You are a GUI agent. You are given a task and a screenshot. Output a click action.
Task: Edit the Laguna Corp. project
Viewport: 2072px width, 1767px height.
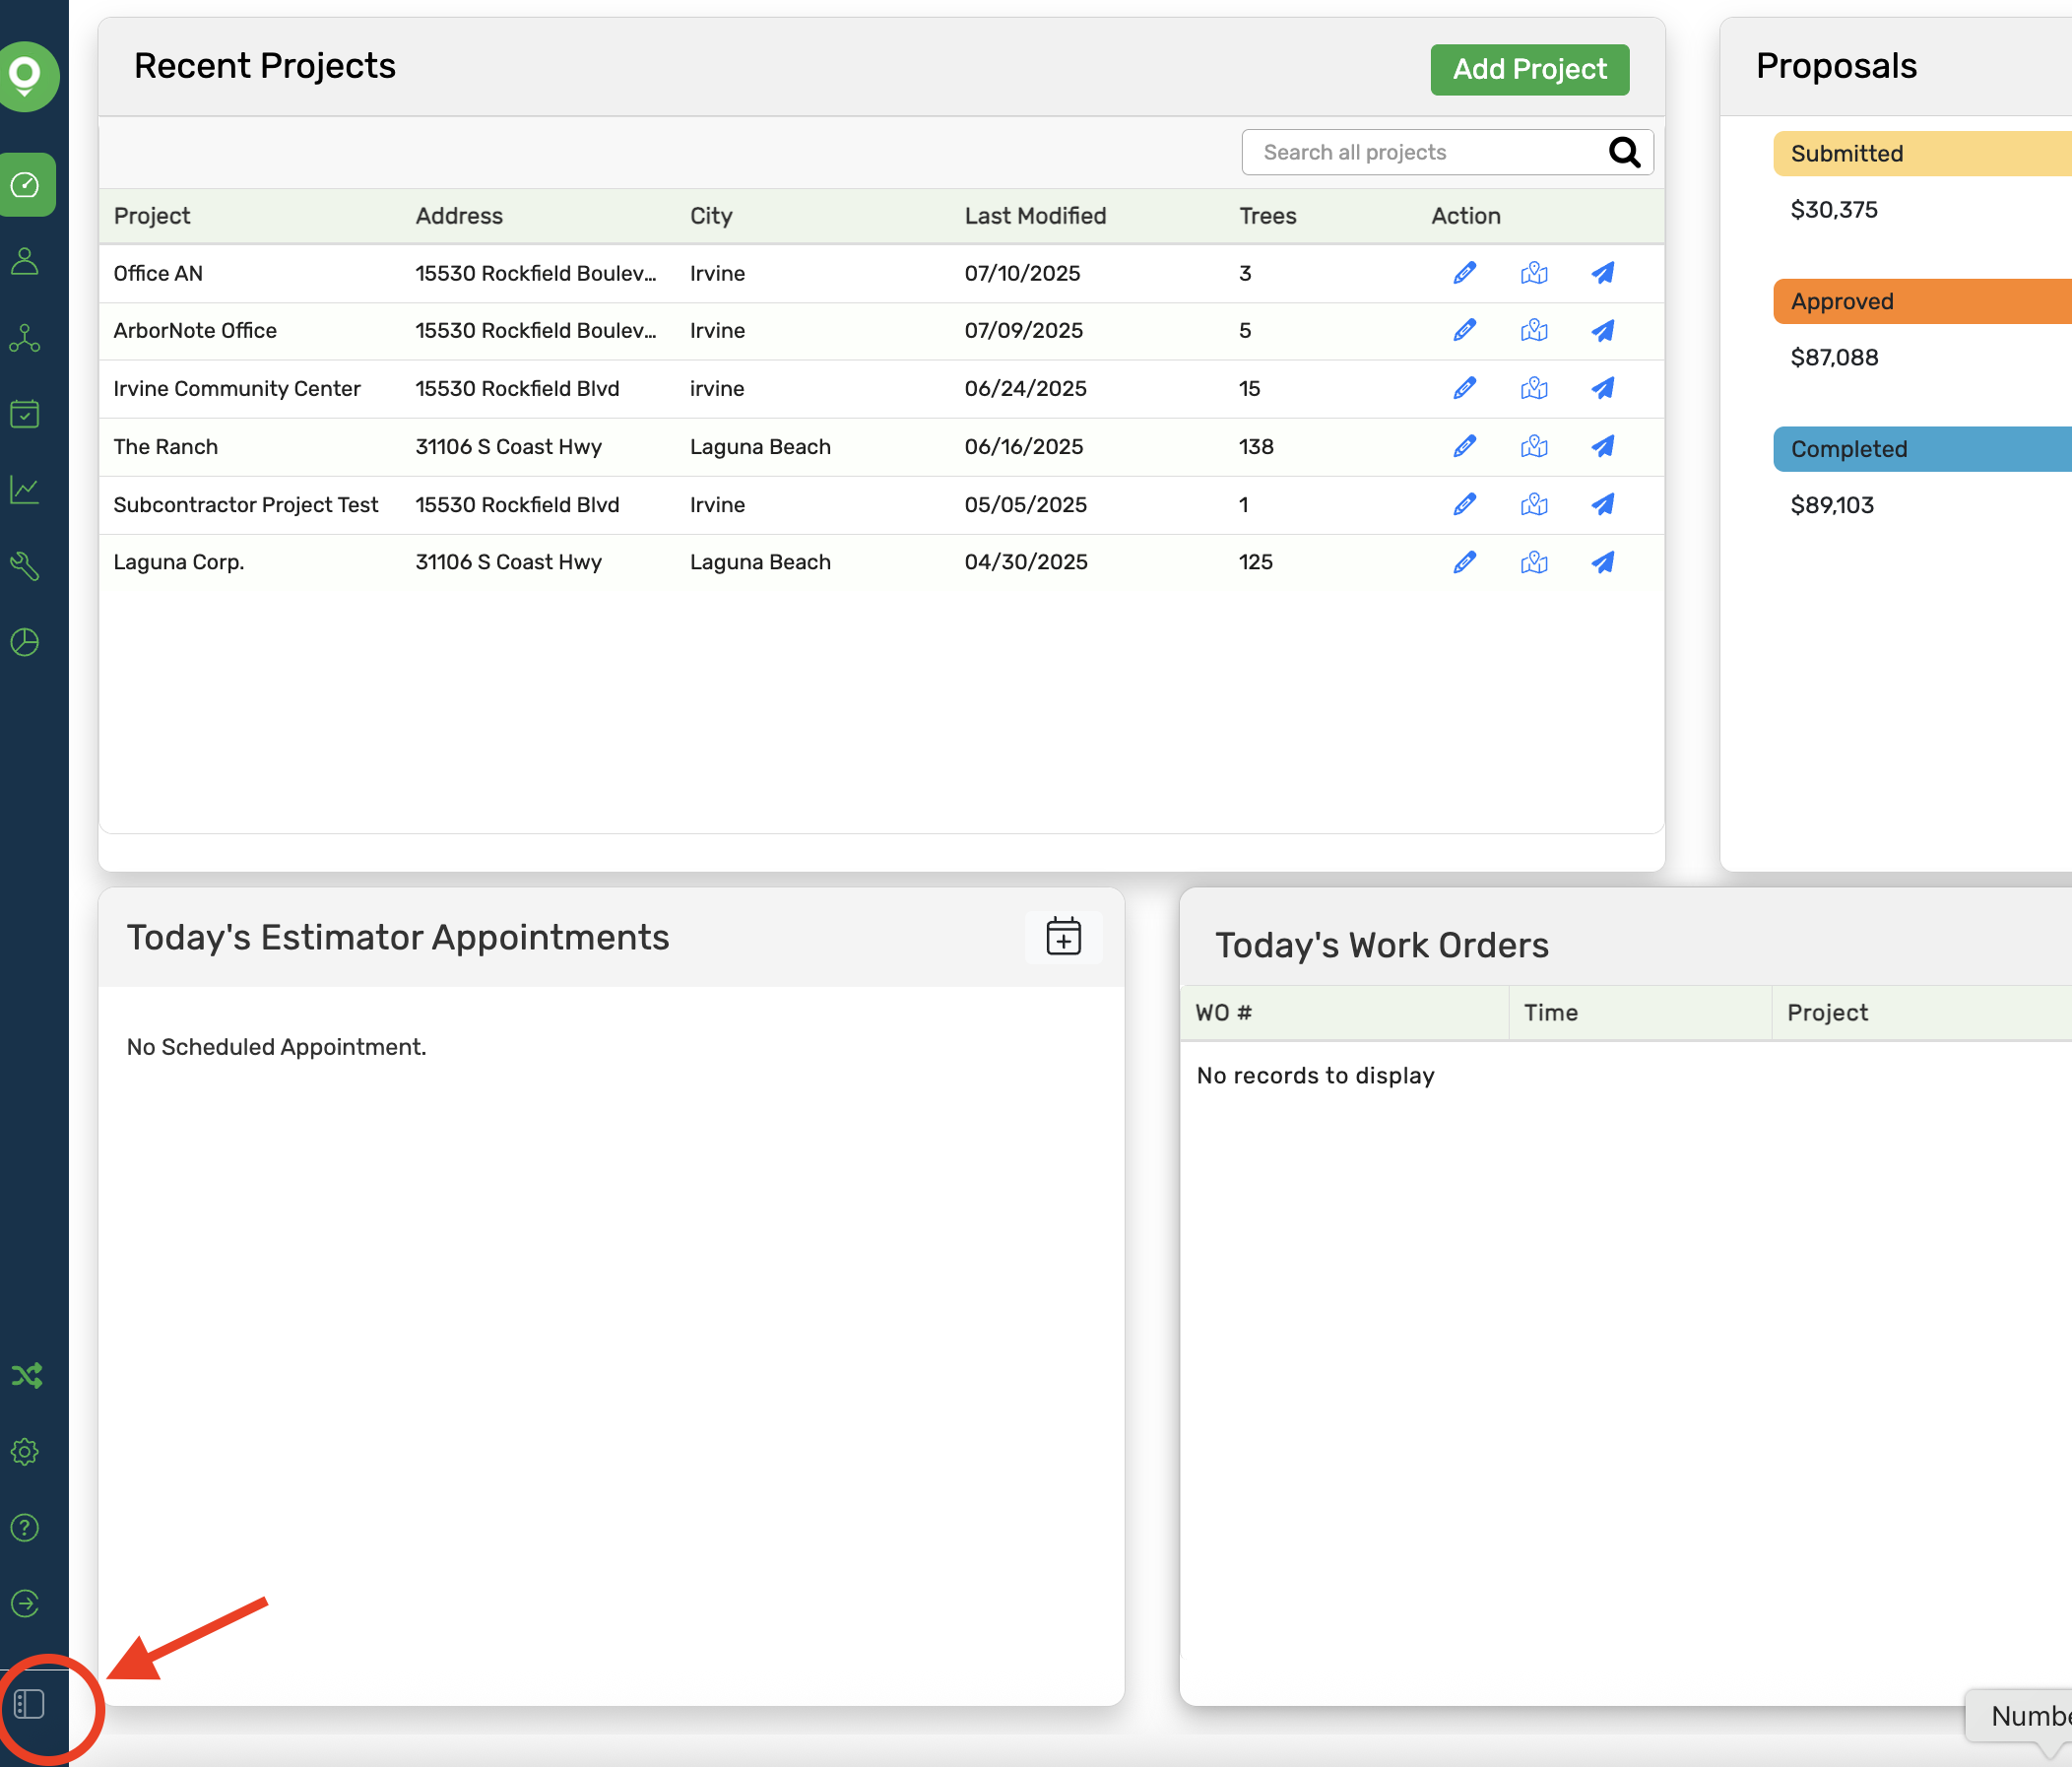[1465, 563]
